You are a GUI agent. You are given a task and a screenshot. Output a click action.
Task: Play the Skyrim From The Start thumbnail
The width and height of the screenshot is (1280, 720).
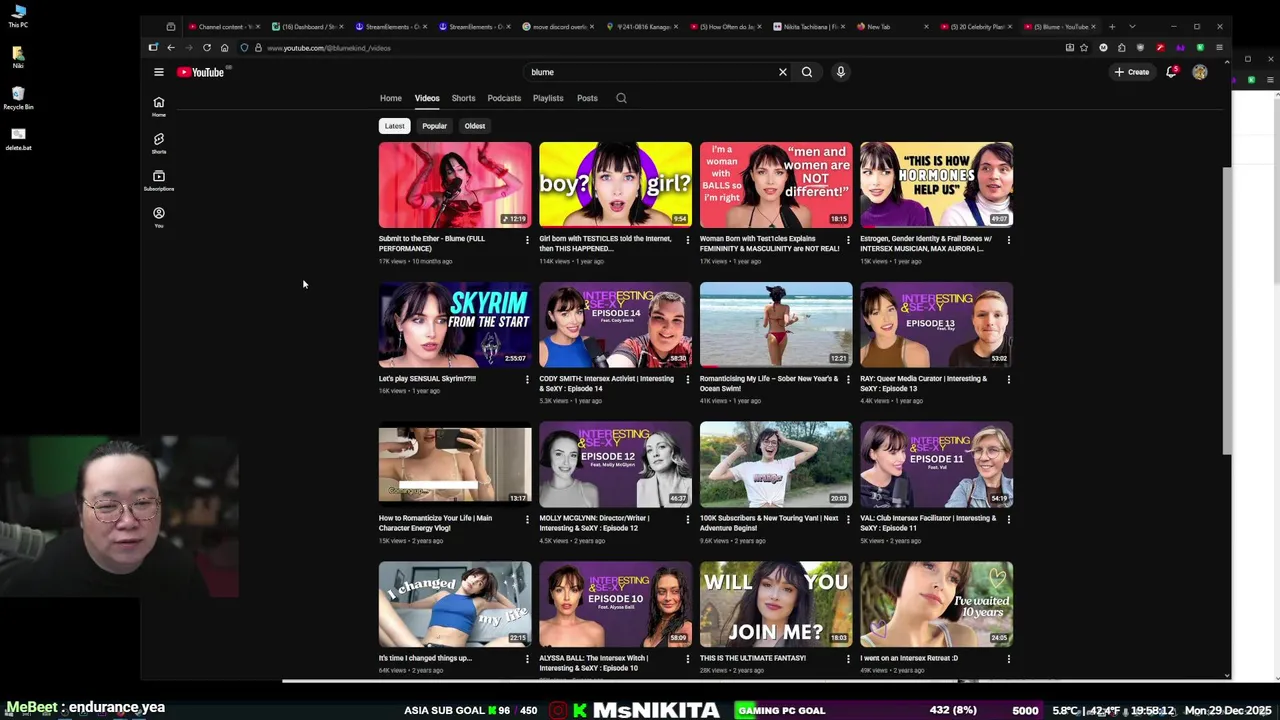point(455,324)
